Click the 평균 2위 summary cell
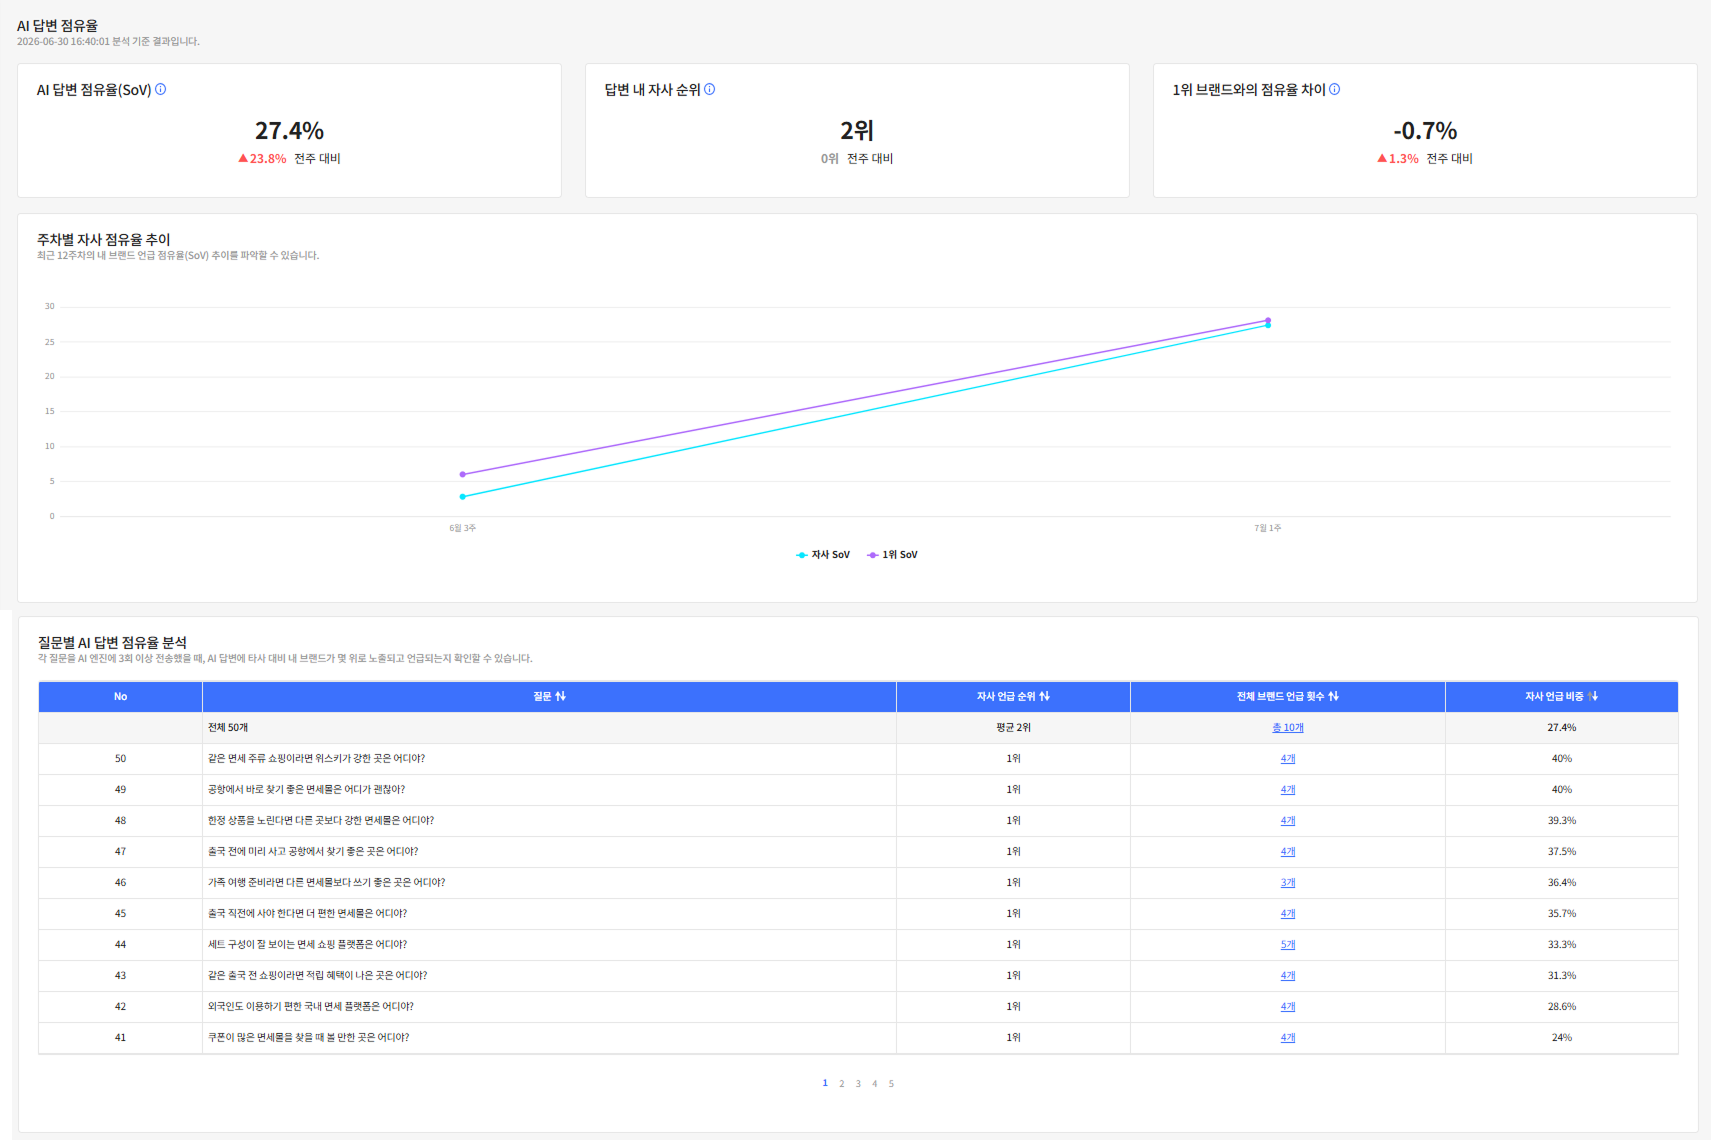The width and height of the screenshot is (1711, 1140). point(1013,728)
